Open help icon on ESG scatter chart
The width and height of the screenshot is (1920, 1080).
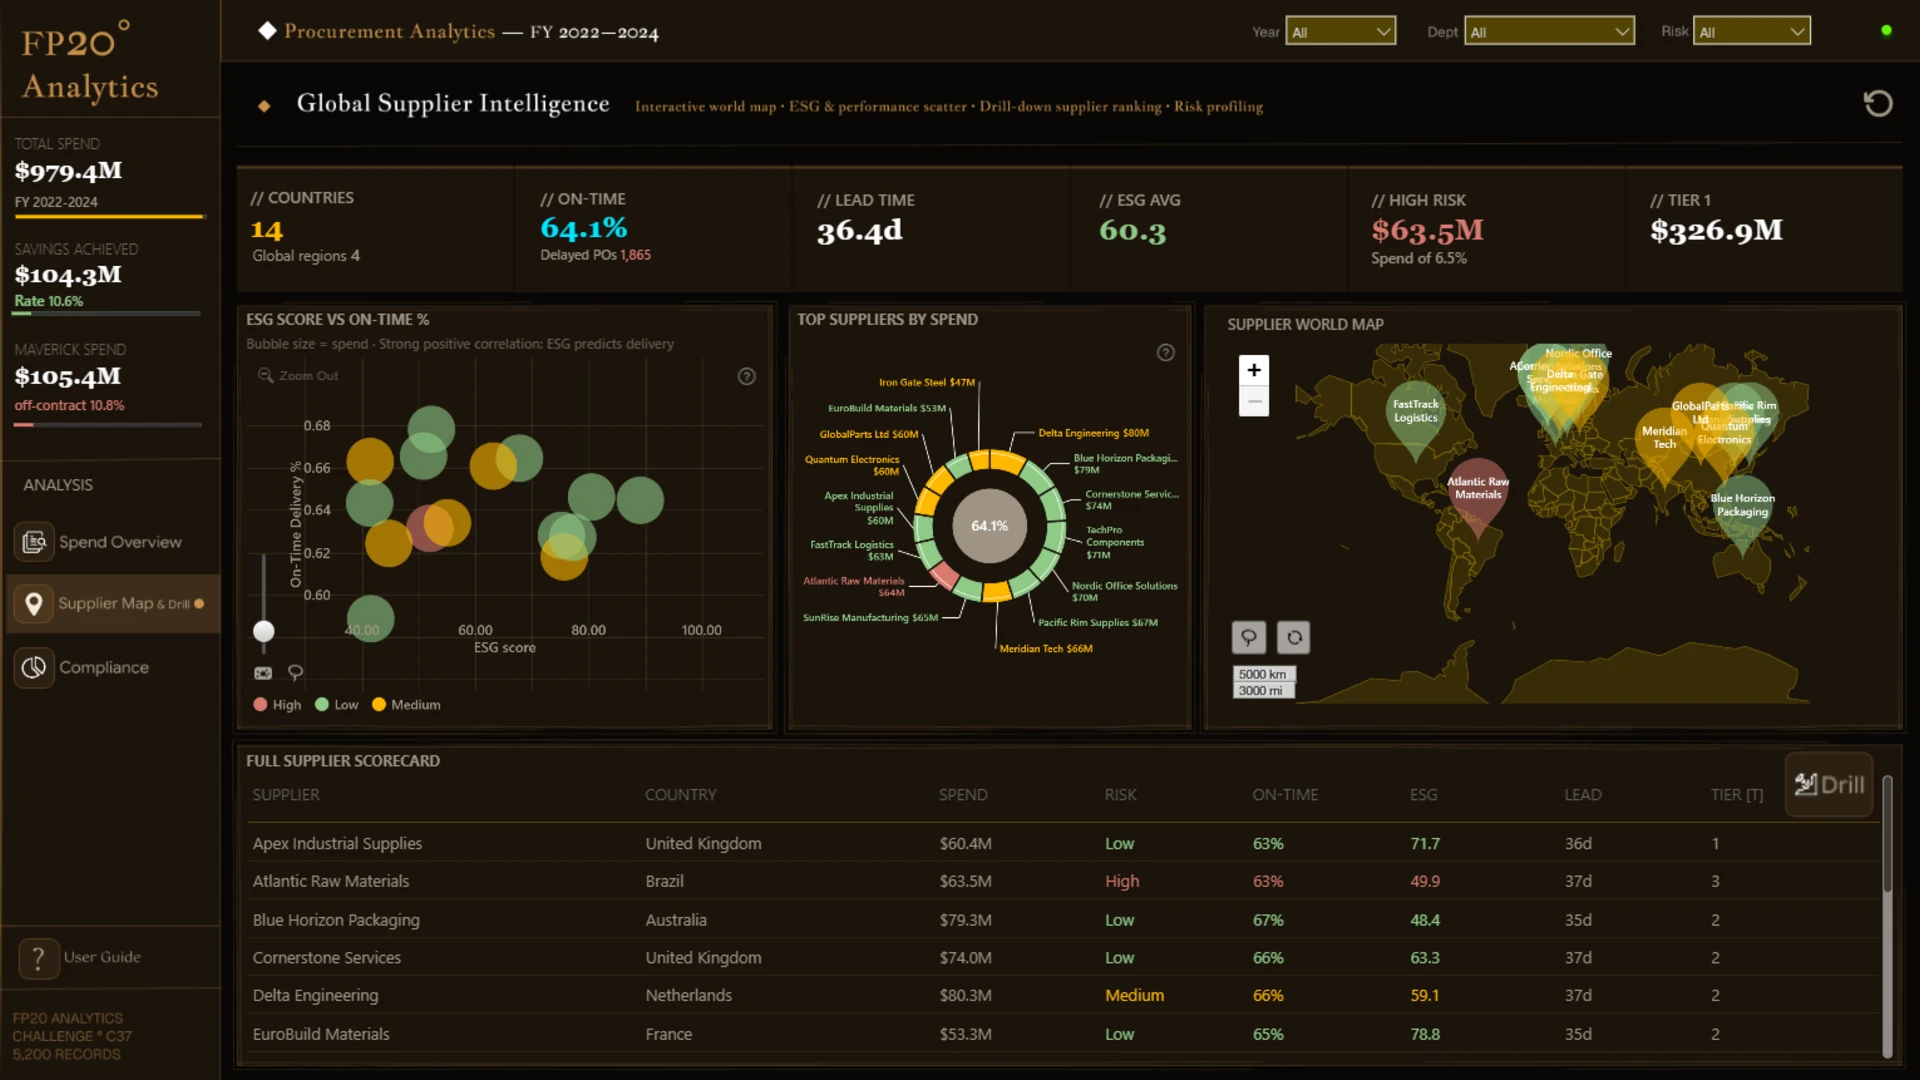pyautogui.click(x=746, y=376)
